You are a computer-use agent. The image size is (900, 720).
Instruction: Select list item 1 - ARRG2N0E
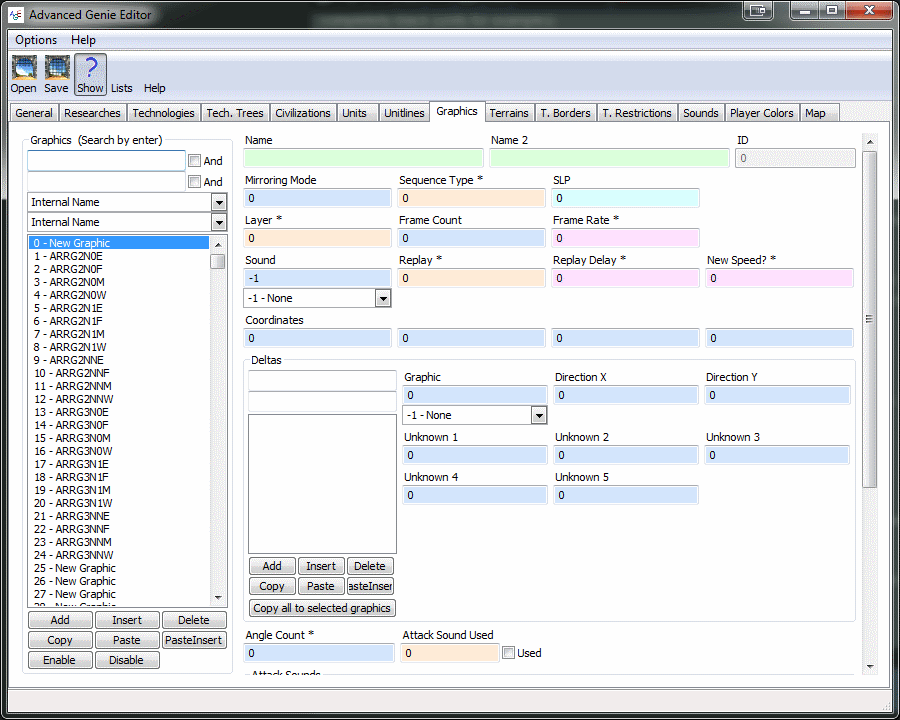(x=118, y=256)
